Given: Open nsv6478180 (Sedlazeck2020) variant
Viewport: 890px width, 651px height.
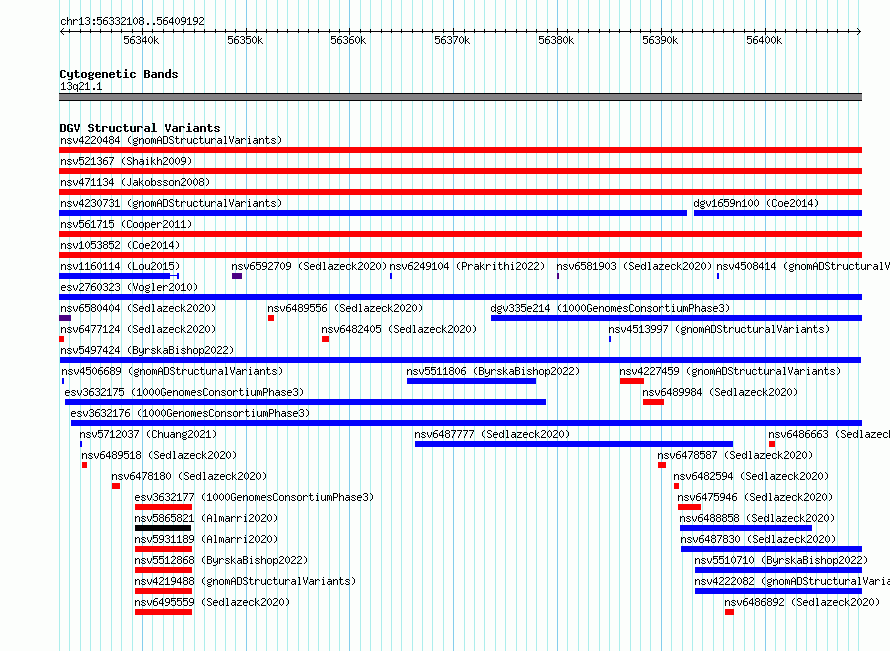Looking at the screenshot, I should (x=189, y=476).
